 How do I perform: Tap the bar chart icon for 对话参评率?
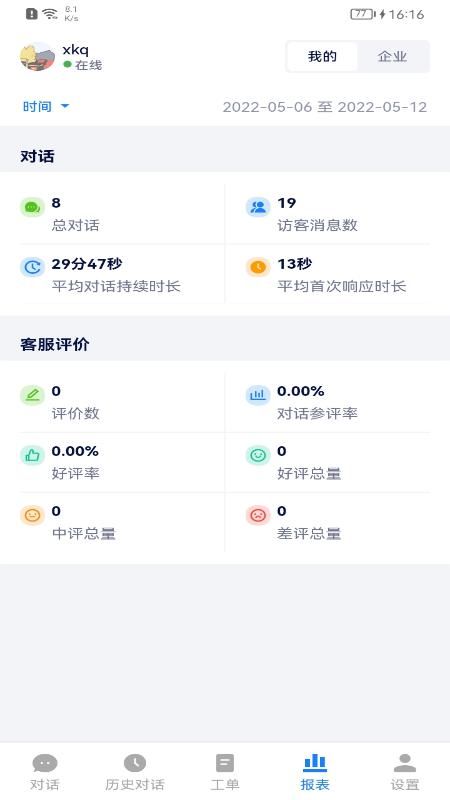pyautogui.click(x=258, y=395)
